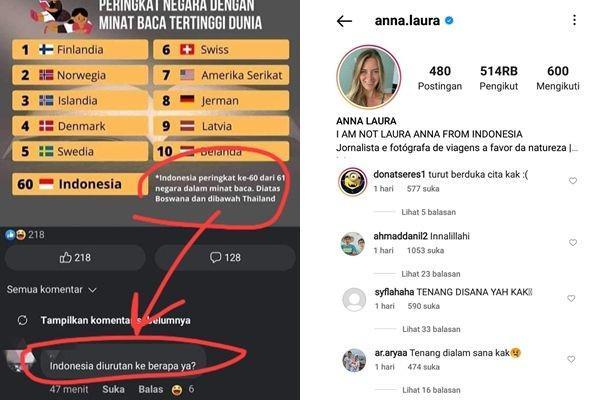The height and width of the screenshot is (400, 600).
Task: Tap the thumbs-up 218 like button
Action: (75, 258)
